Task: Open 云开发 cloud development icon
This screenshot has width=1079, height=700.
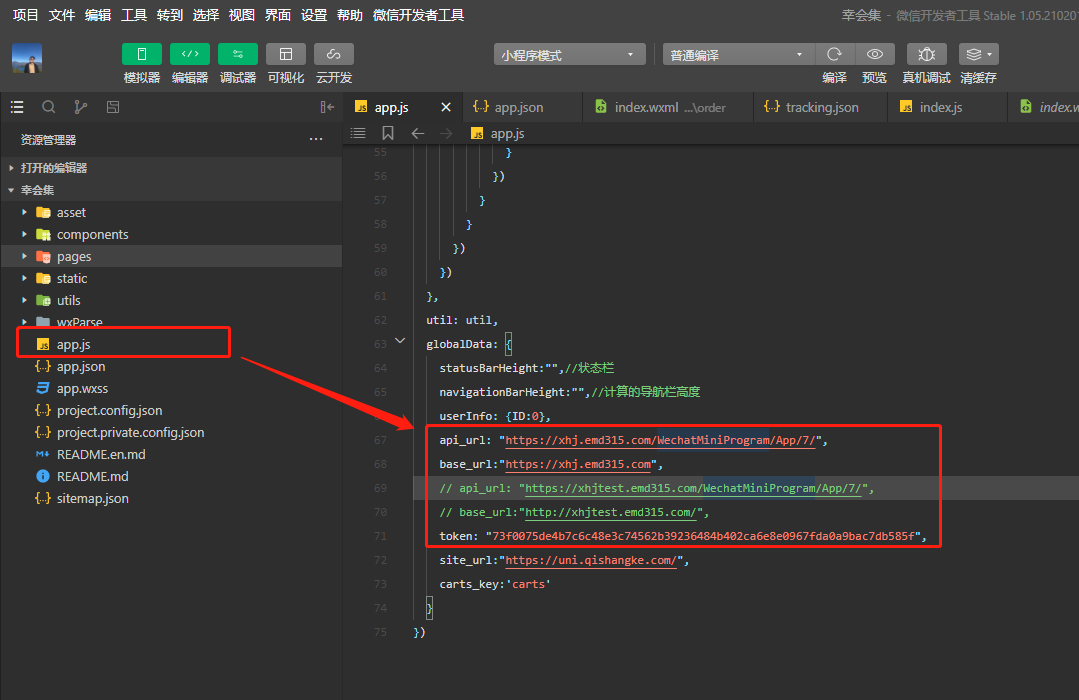Action: coord(334,54)
